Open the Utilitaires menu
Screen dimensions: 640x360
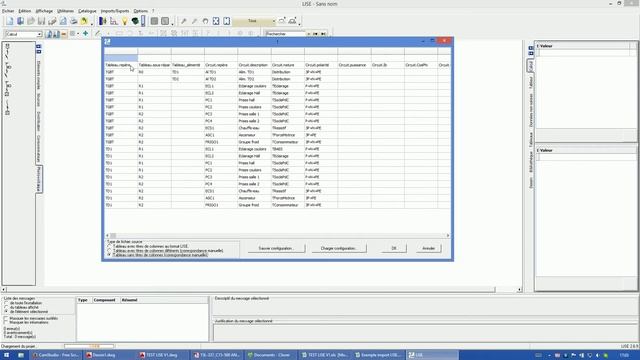point(65,11)
